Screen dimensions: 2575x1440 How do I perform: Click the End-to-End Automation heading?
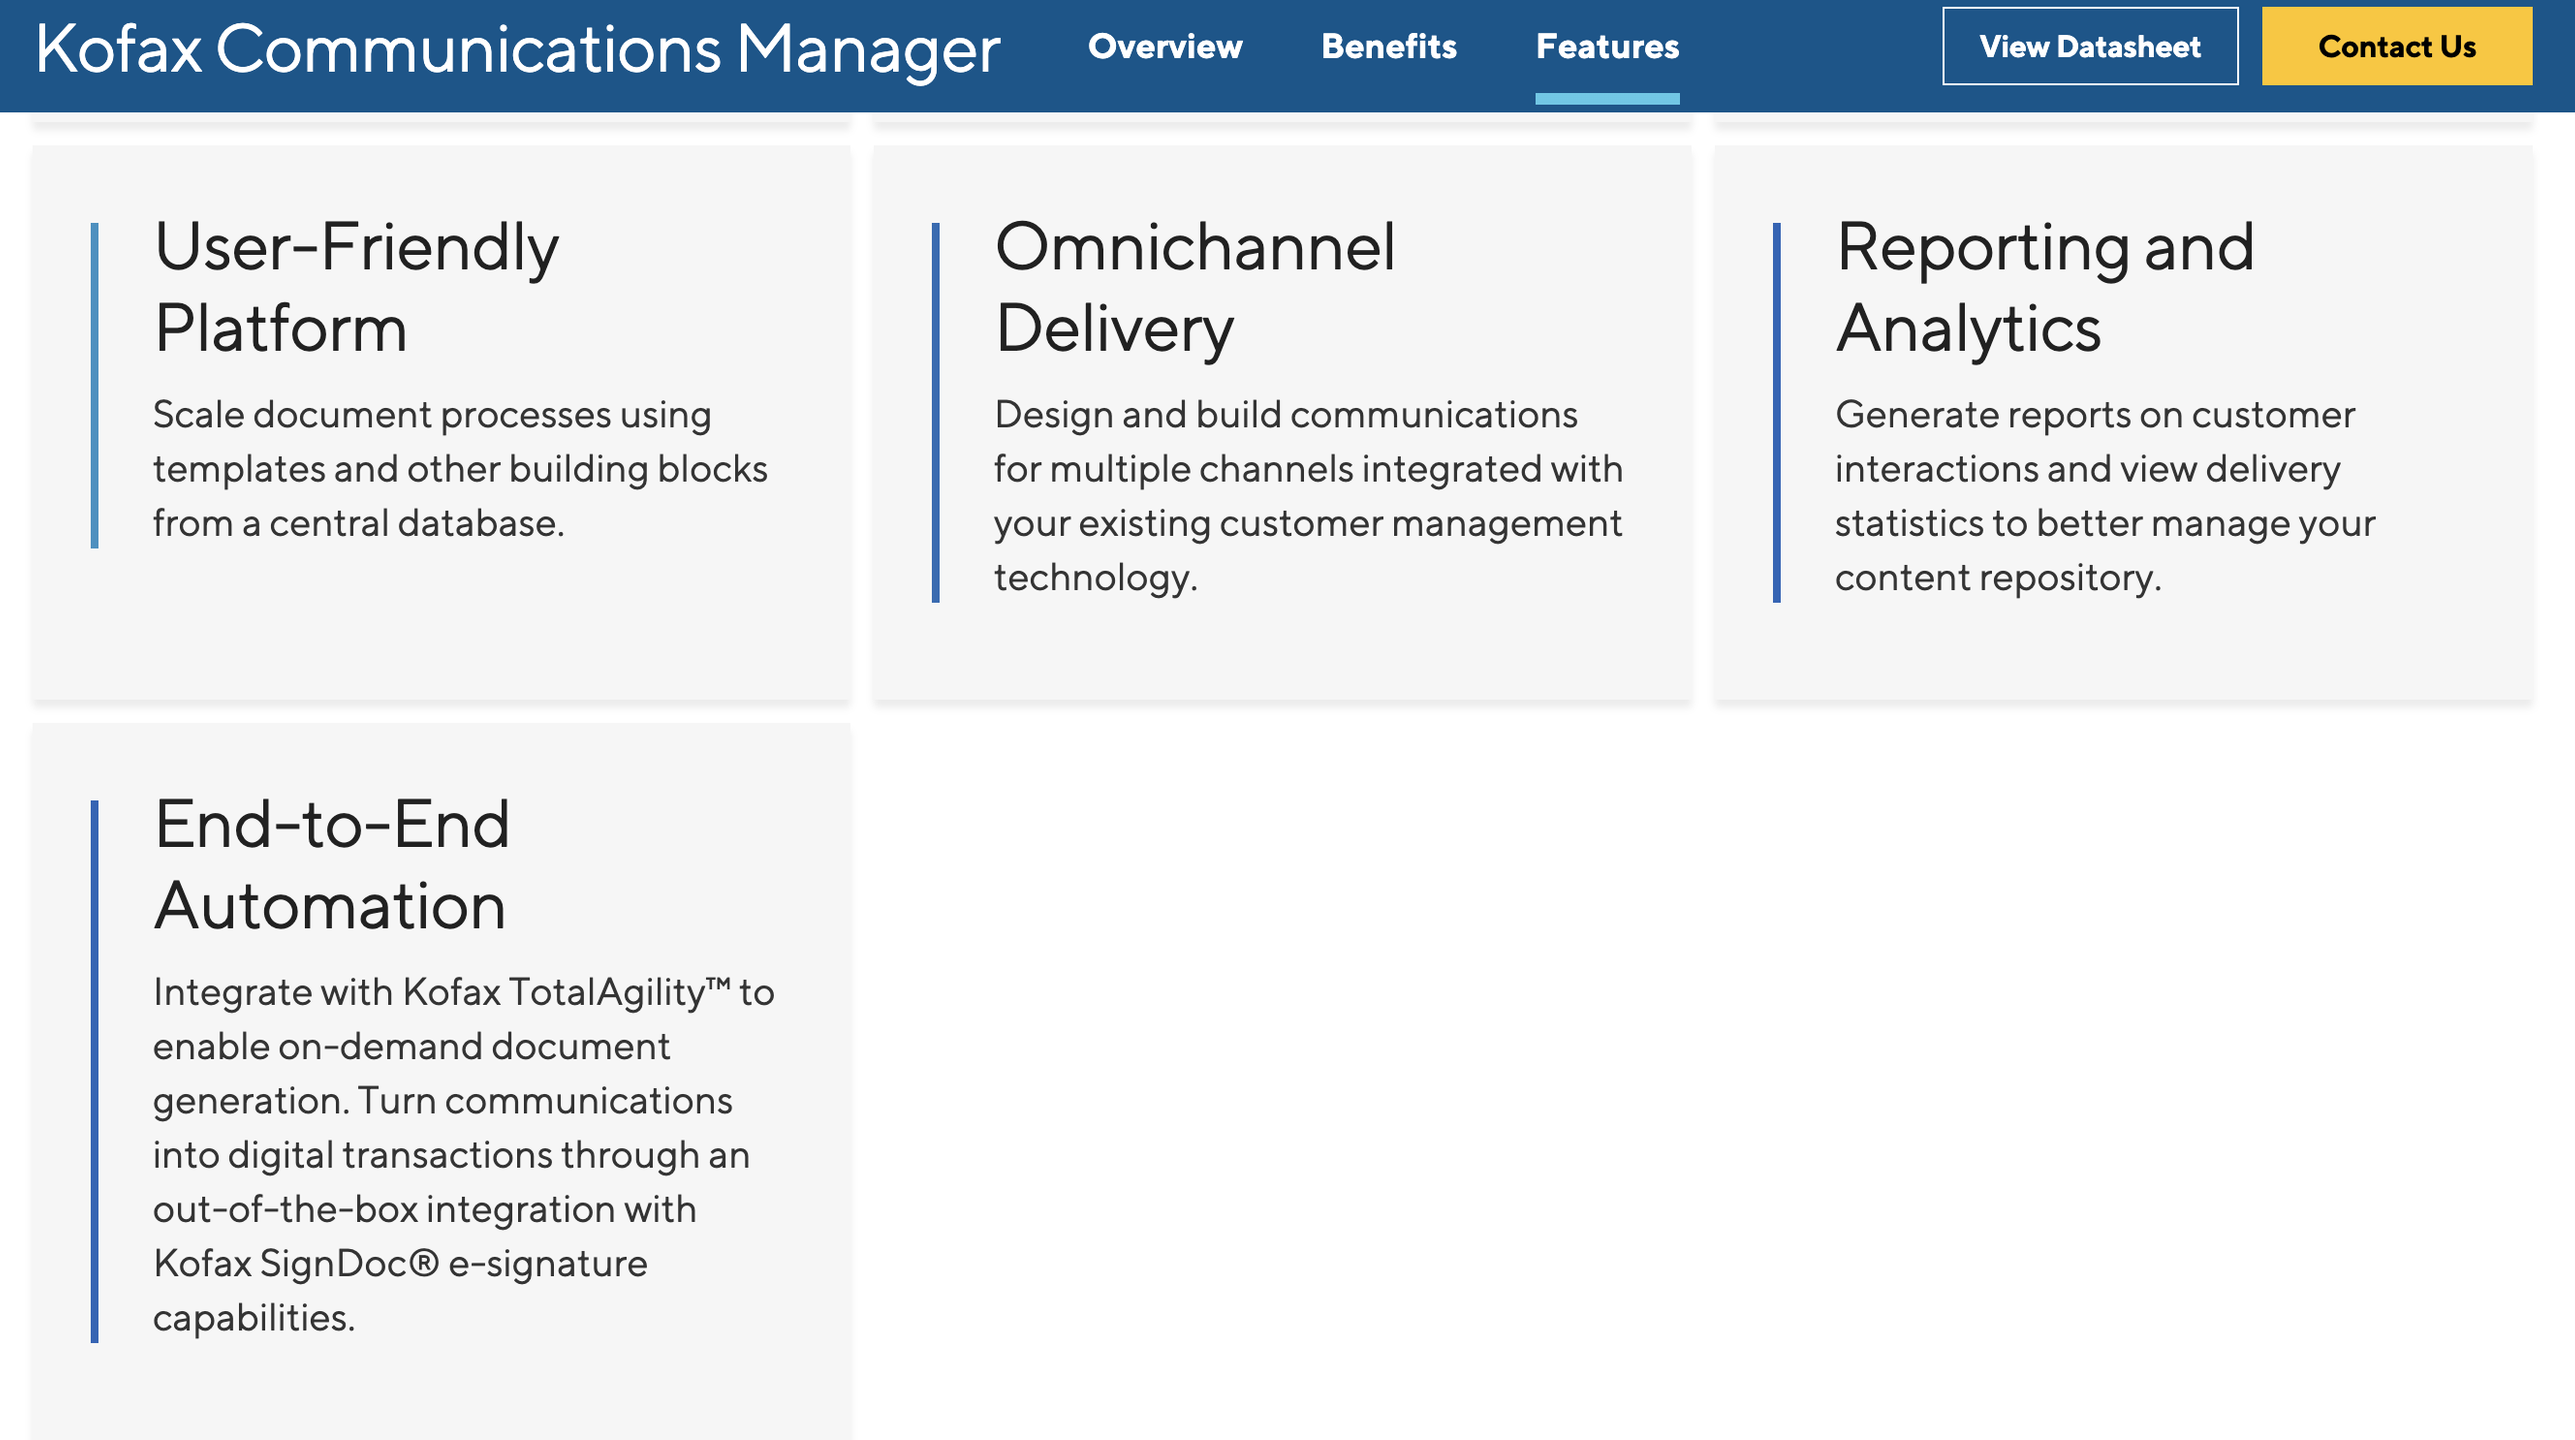coord(331,865)
